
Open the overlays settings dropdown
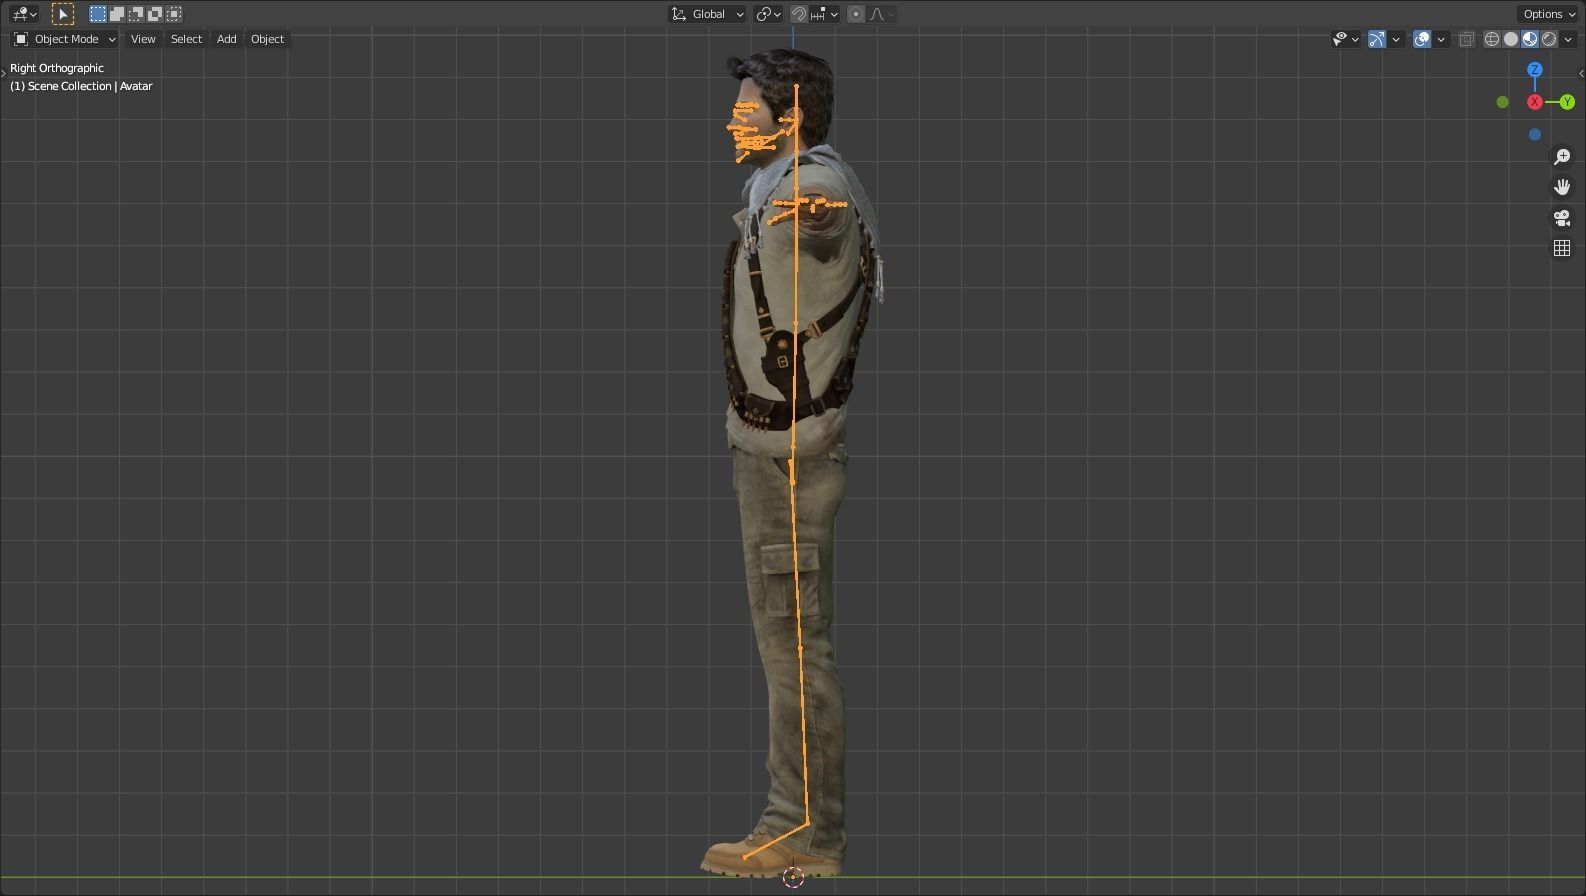click(x=1441, y=39)
